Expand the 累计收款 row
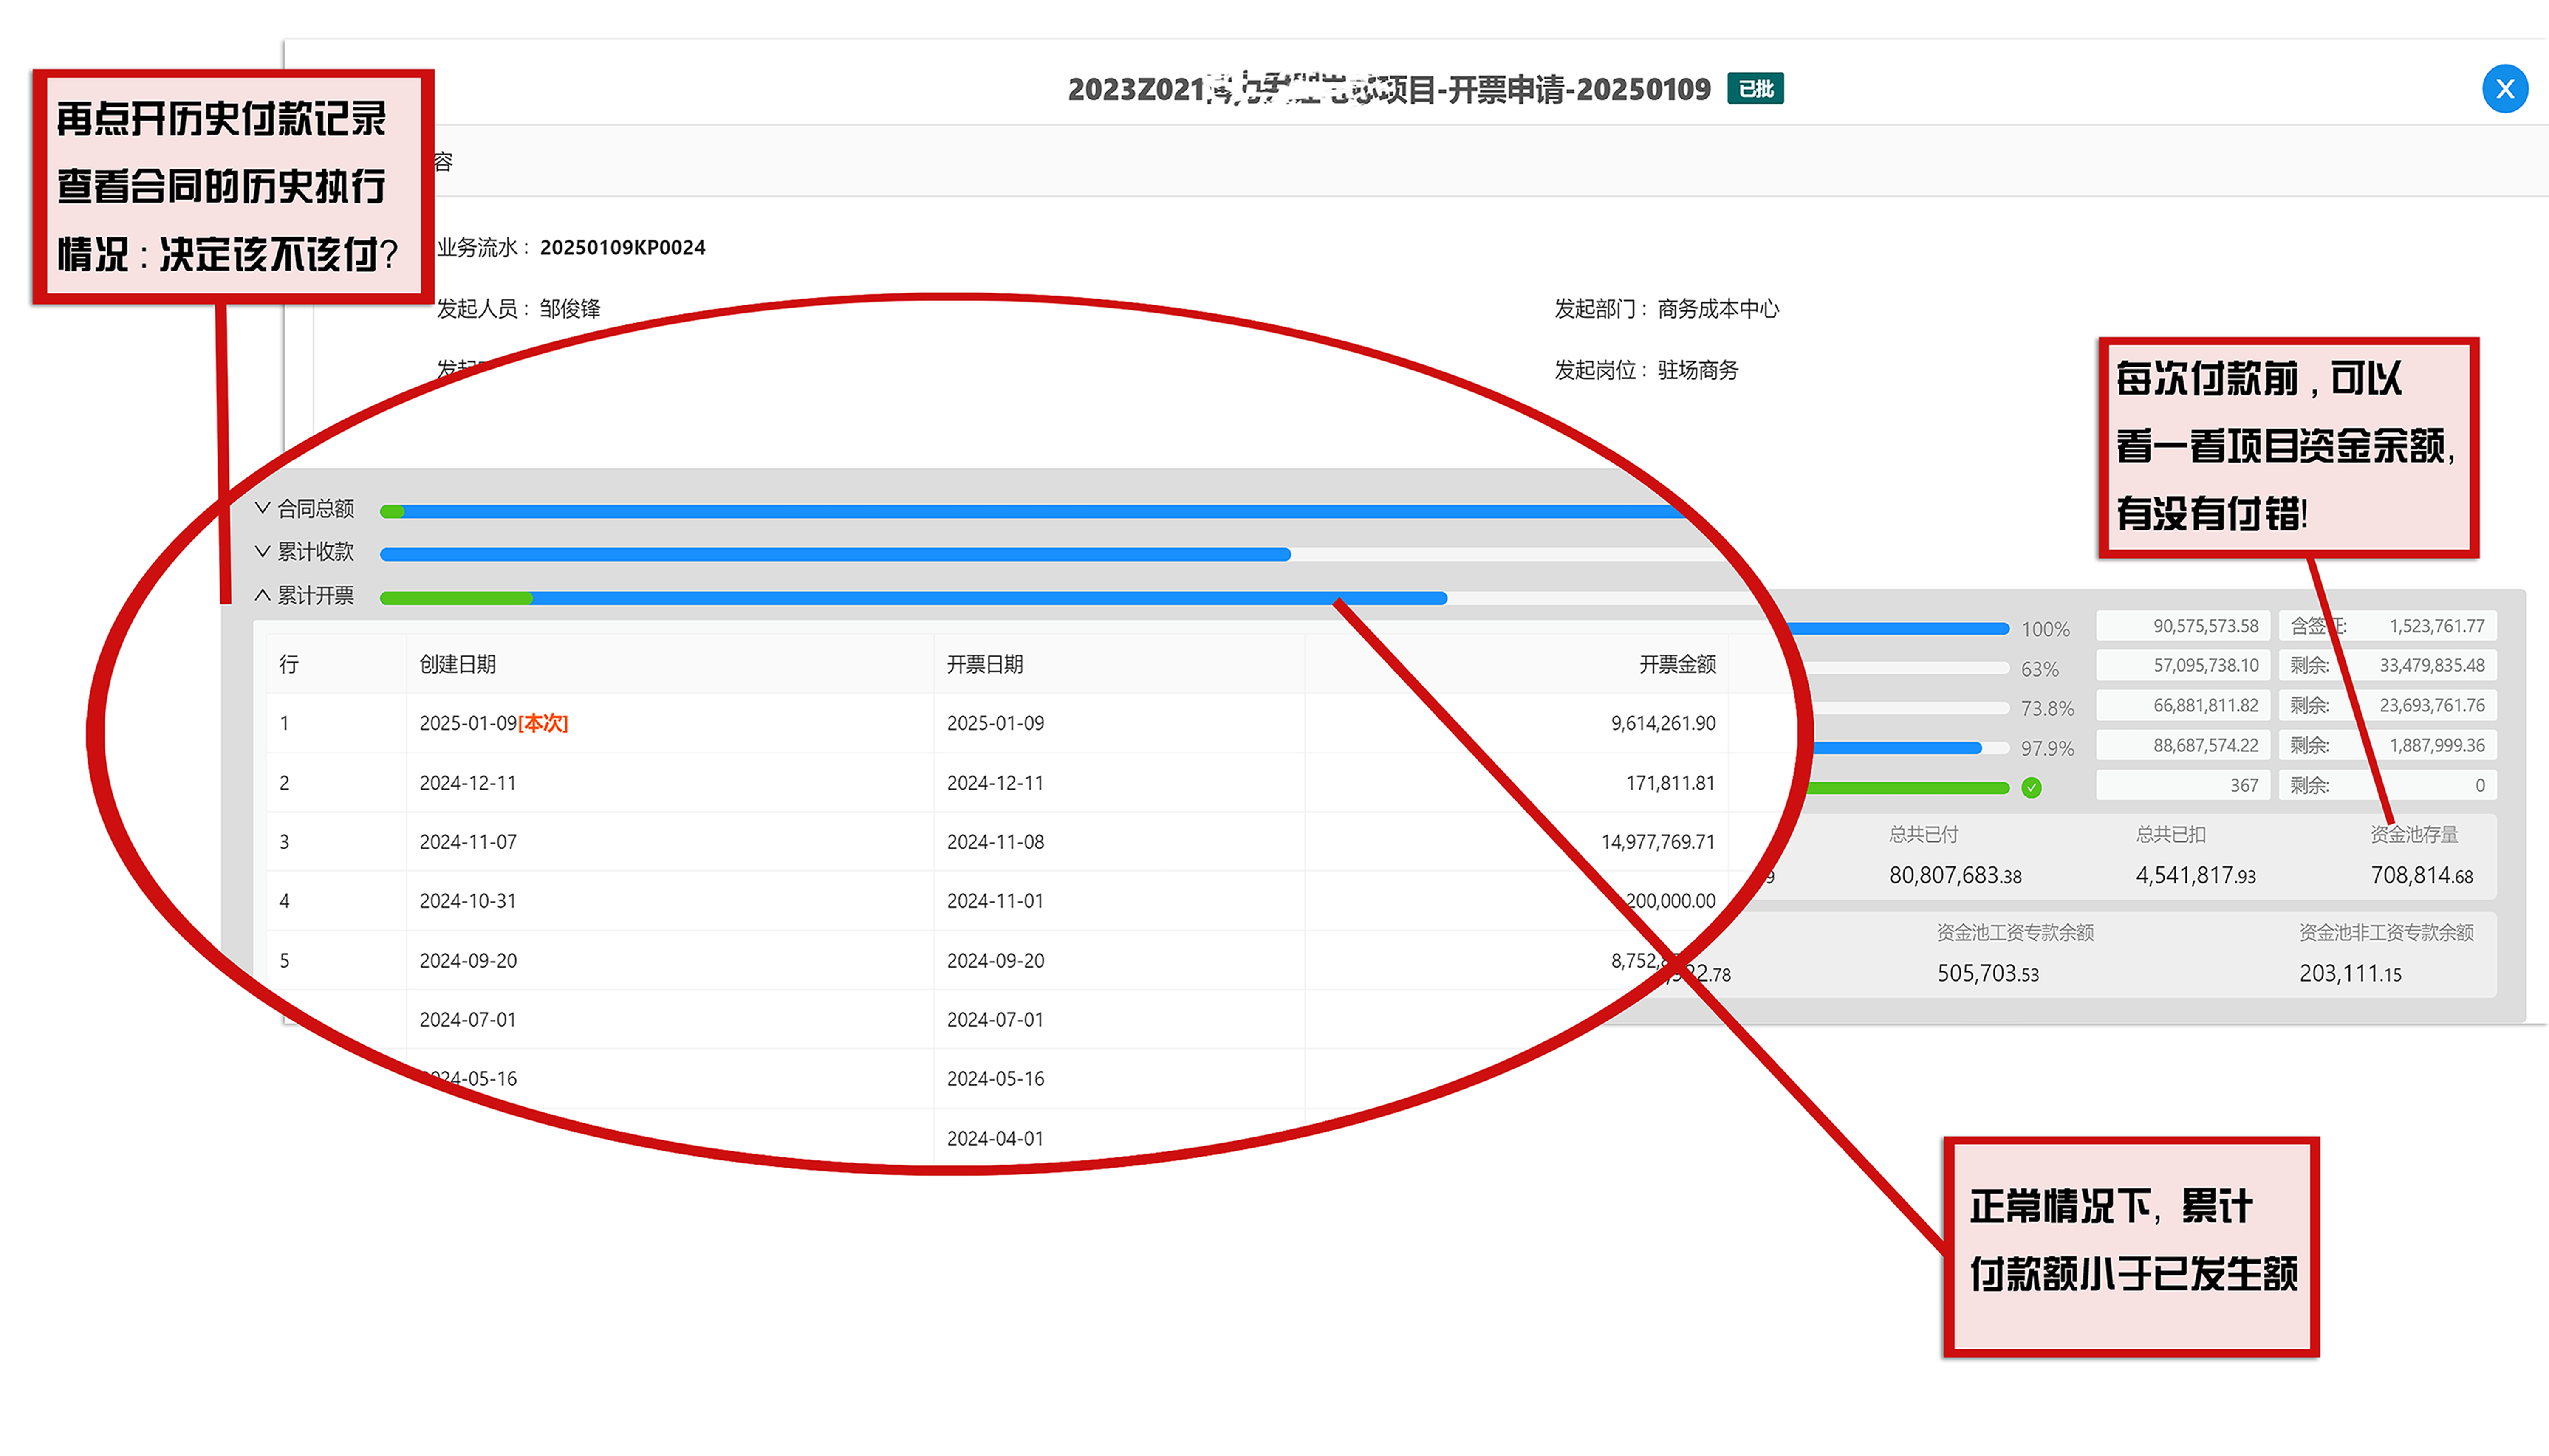2549x1456 pixels. [262, 551]
